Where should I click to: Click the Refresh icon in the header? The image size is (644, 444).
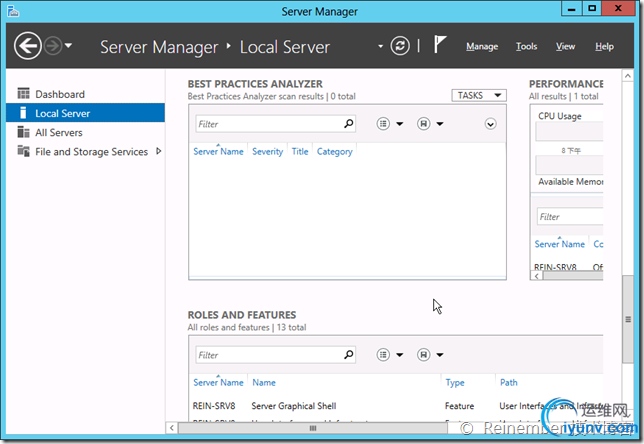(400, 46)
